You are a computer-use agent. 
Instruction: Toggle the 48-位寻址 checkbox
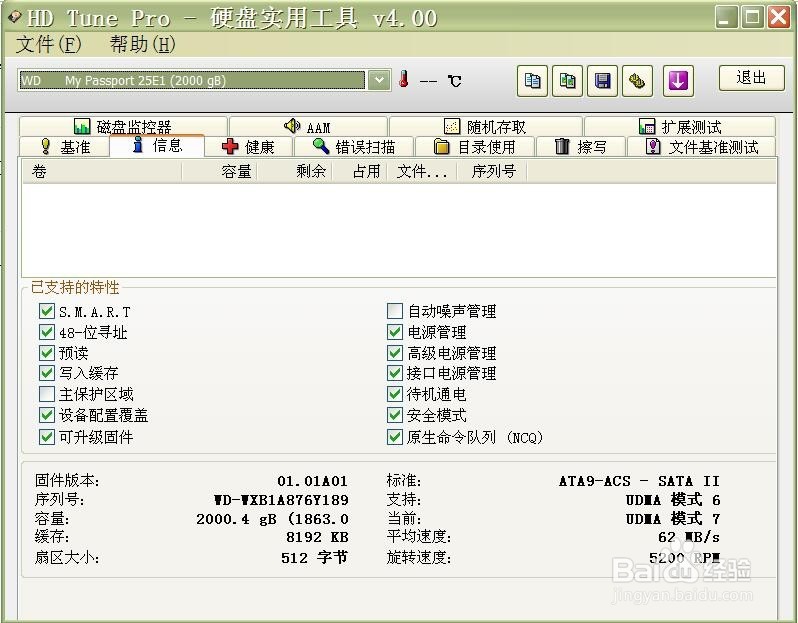click(47, 332)
